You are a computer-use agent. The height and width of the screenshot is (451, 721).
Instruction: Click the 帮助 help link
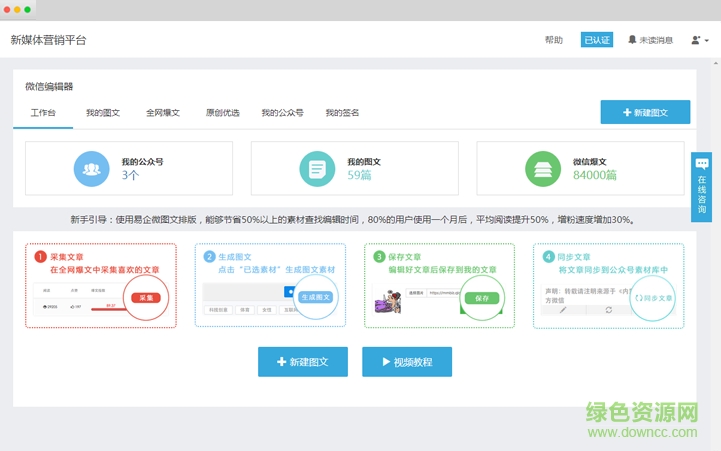(x=553, y=40)
